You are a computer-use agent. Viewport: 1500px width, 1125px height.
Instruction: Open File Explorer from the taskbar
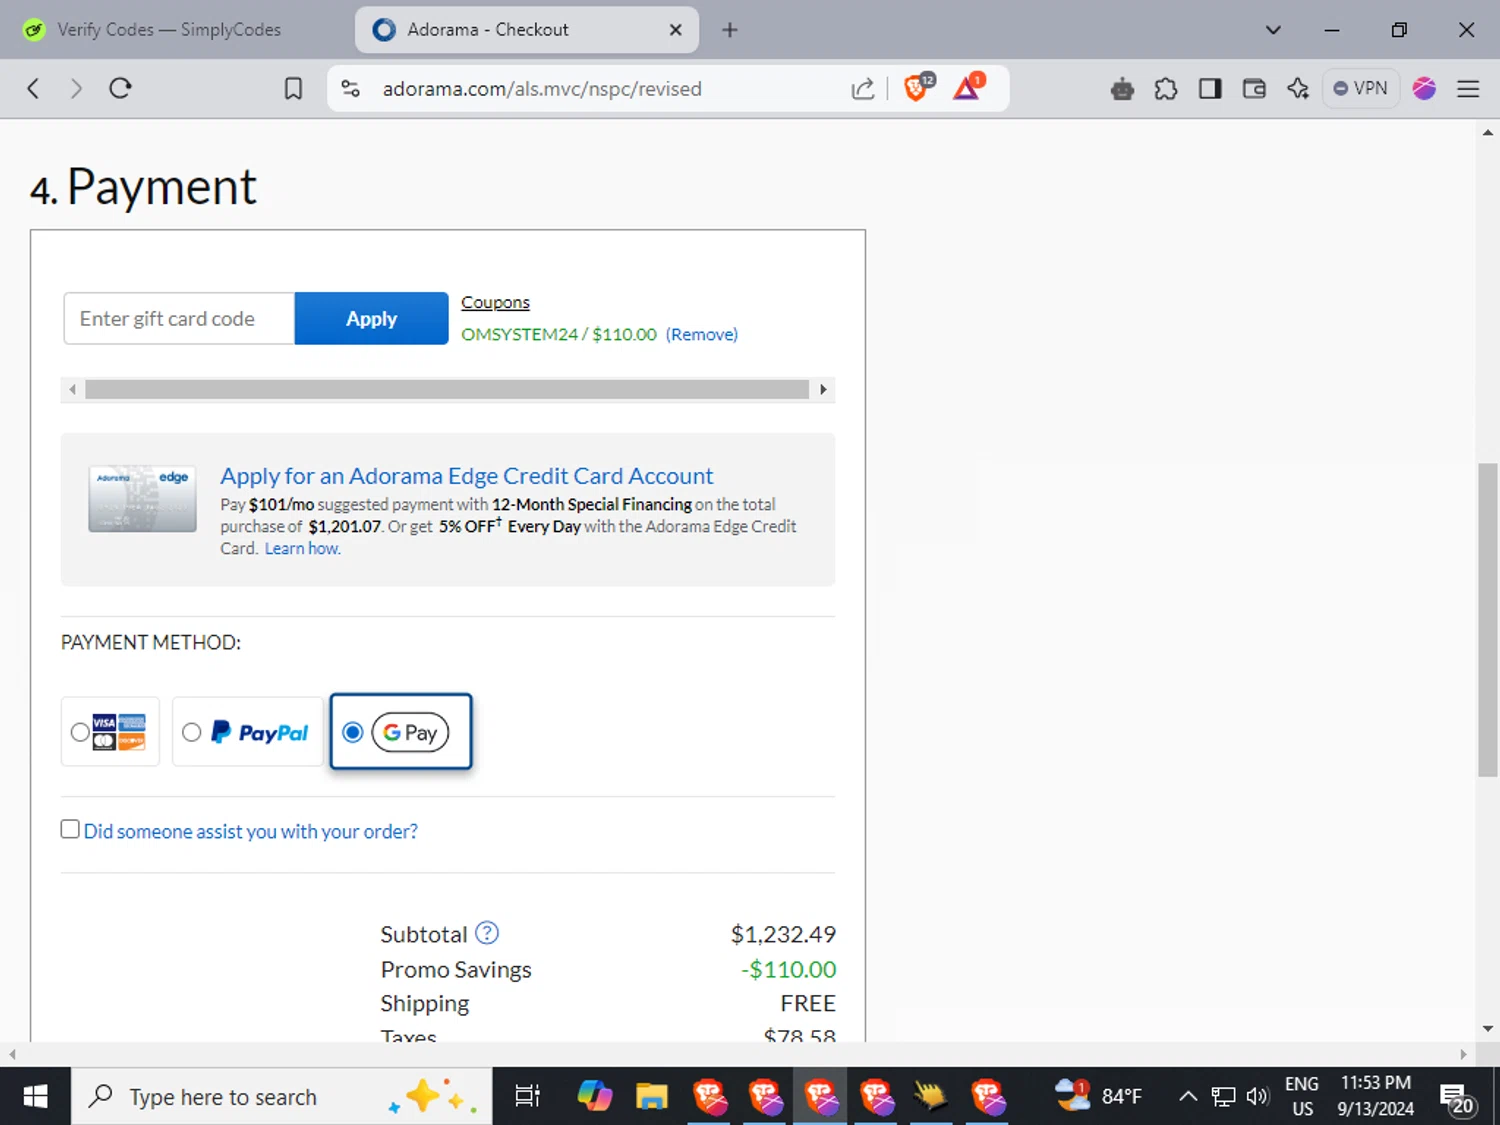click(651, 1097)
